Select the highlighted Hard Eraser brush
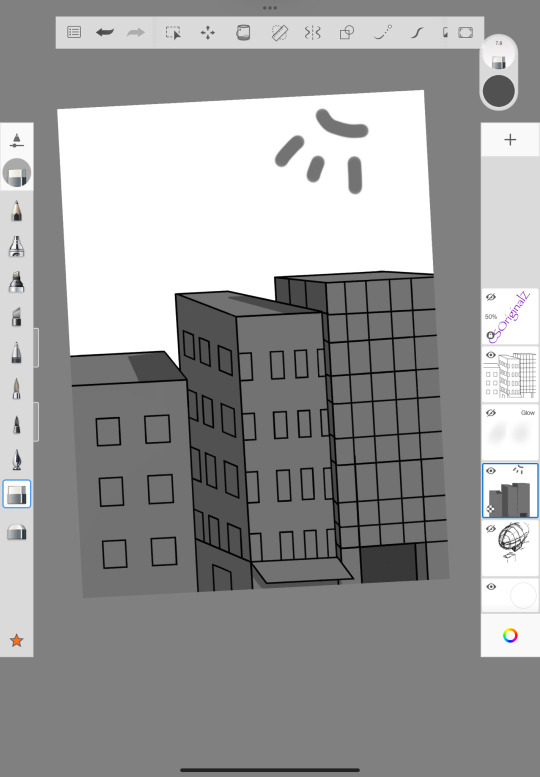Viewport: 540px width, 777px height. (17, 494)
